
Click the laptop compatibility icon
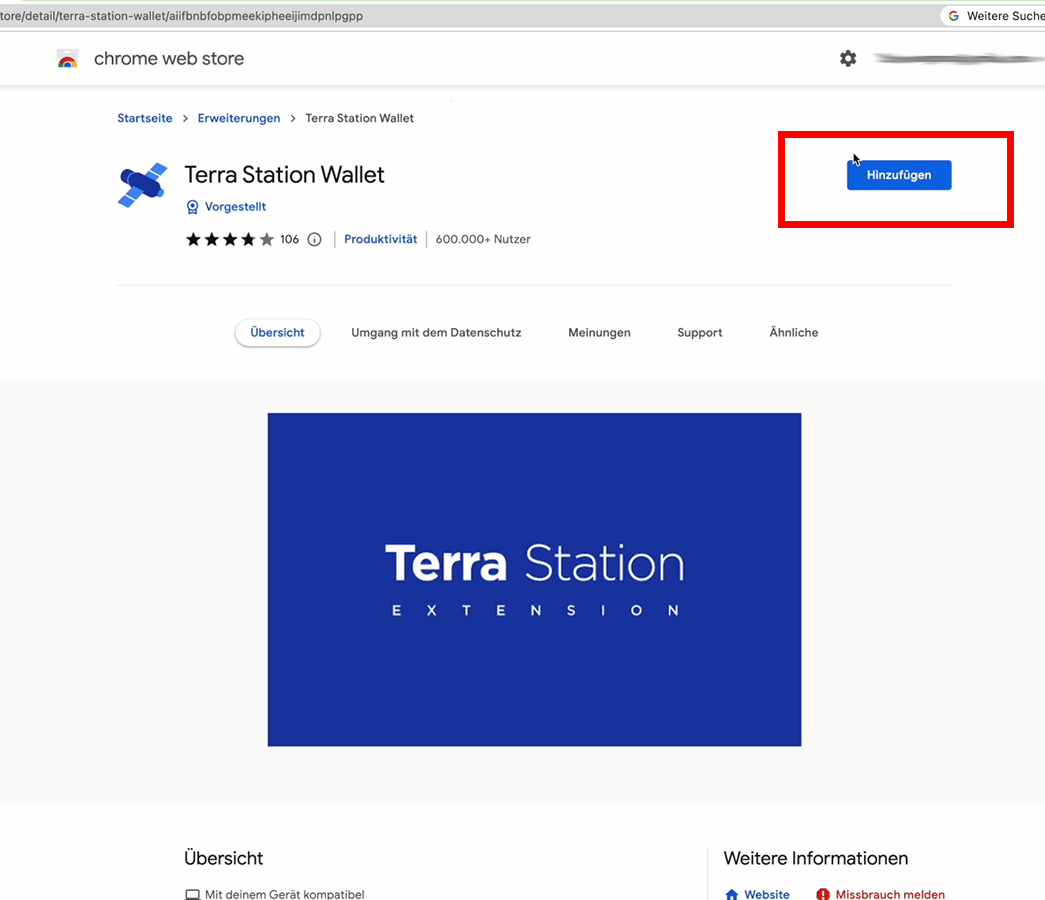(192, 894)
